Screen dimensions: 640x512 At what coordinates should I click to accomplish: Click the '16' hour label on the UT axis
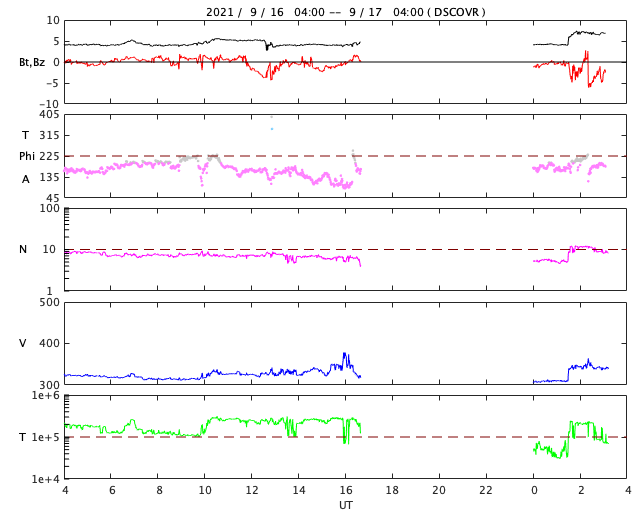346,490
